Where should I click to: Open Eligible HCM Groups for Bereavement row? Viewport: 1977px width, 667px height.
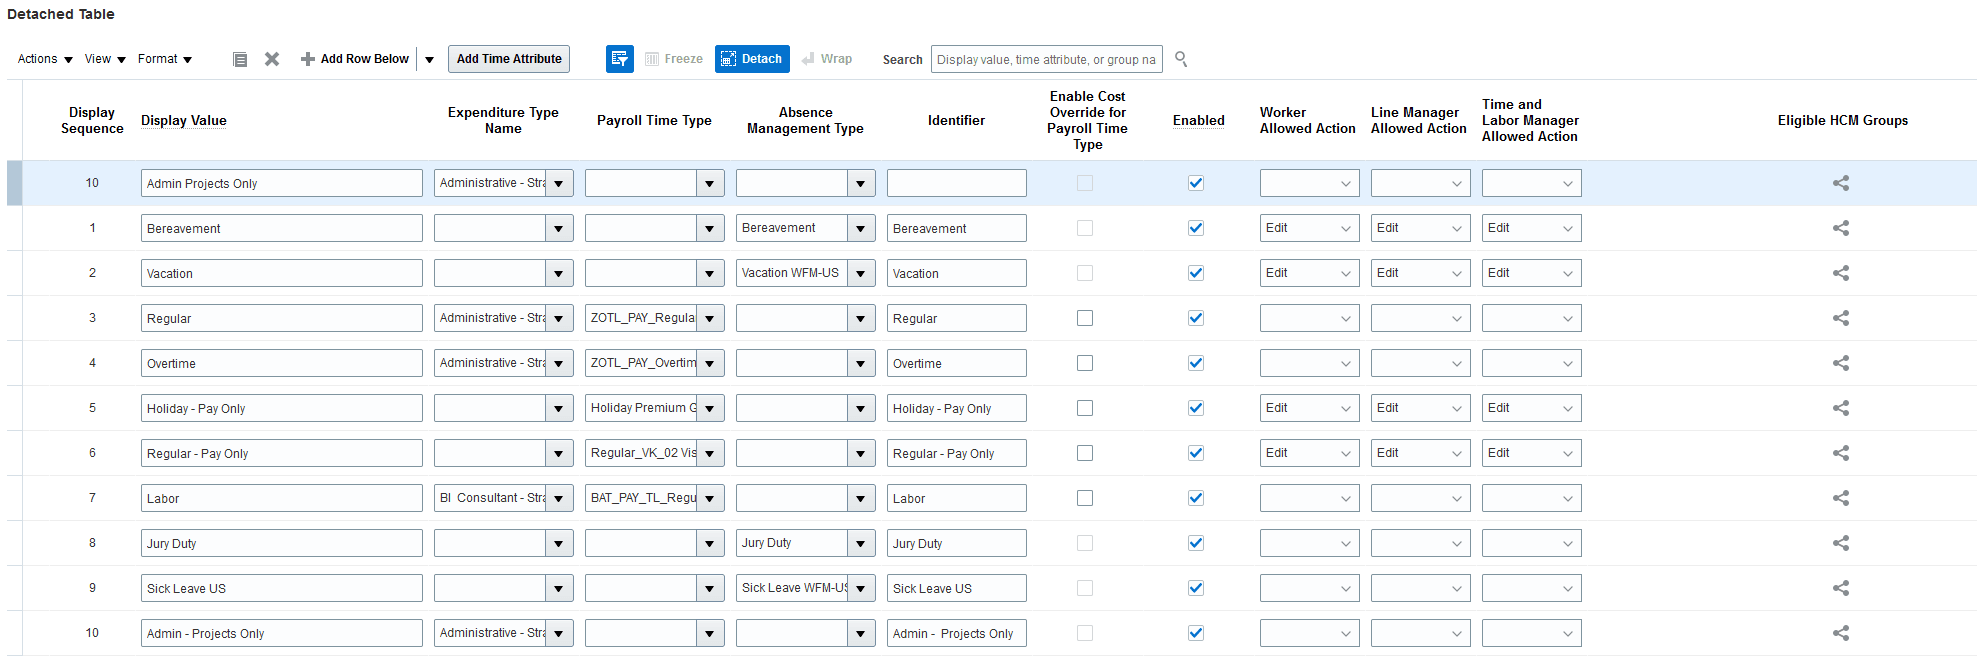coord(1840,228)
